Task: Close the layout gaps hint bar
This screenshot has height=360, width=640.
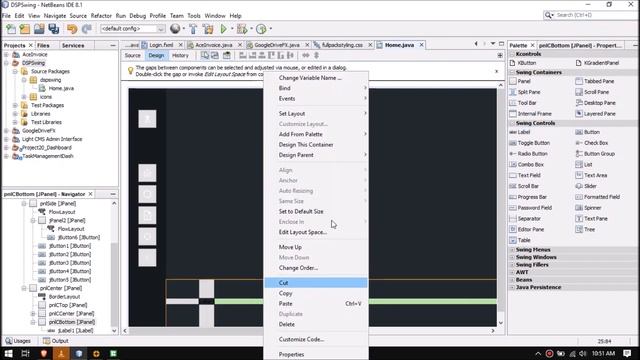Action: click(496, 71)
